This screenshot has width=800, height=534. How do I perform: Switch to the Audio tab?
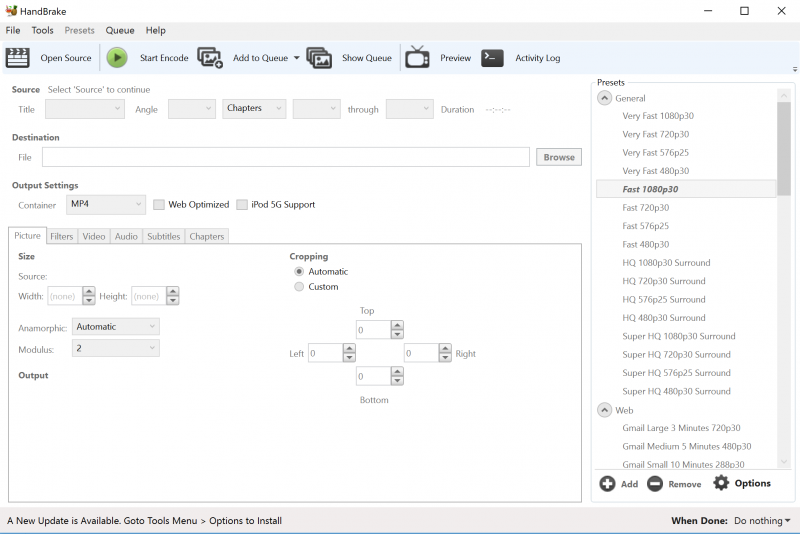point(126,236)
